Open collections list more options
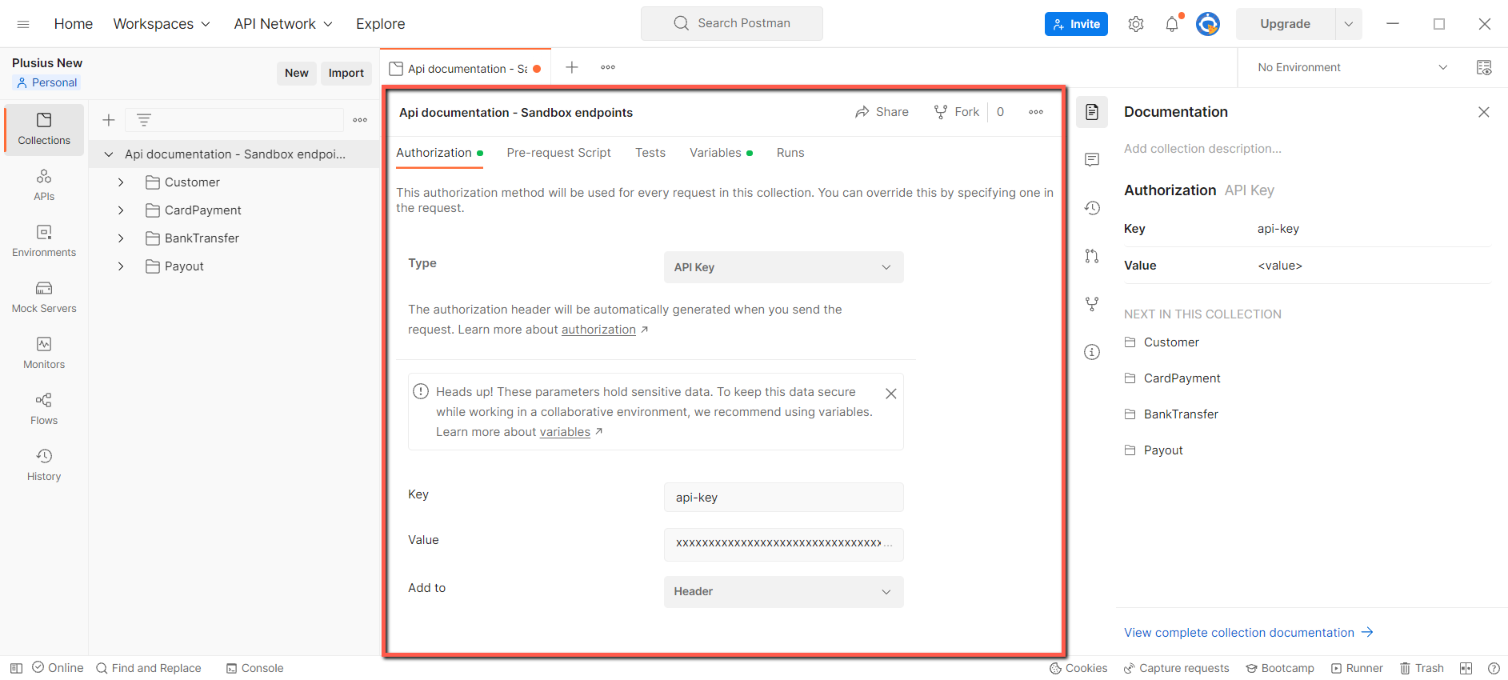 click(x=360, y=120)
